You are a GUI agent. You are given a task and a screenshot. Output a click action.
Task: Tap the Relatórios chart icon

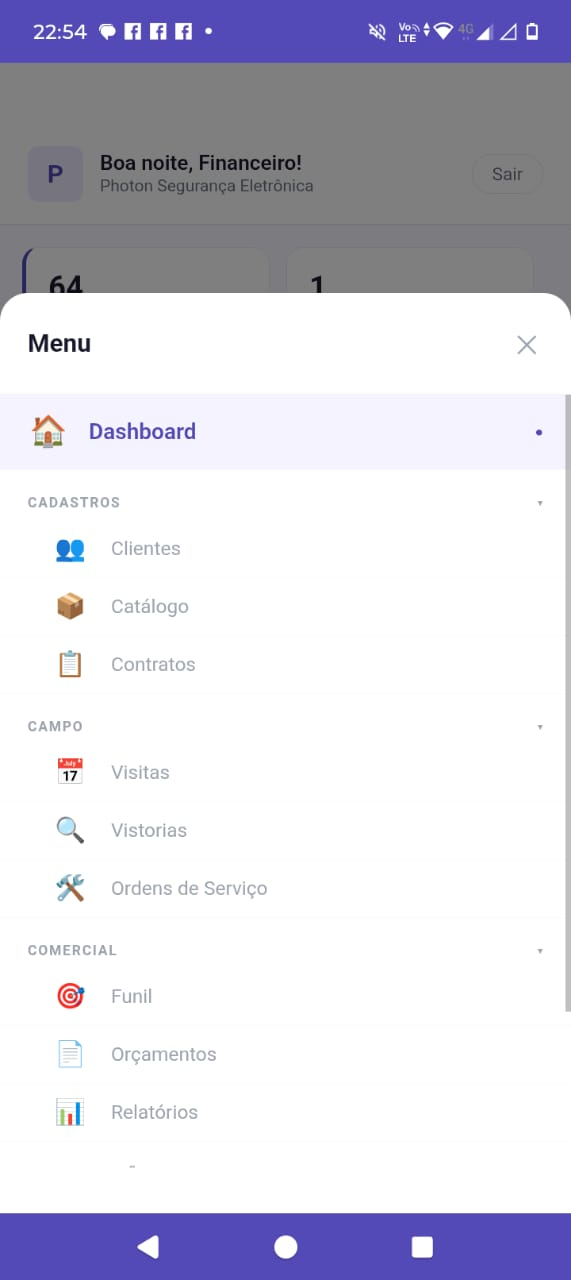pyautogui.click(x=70, y=1112)
